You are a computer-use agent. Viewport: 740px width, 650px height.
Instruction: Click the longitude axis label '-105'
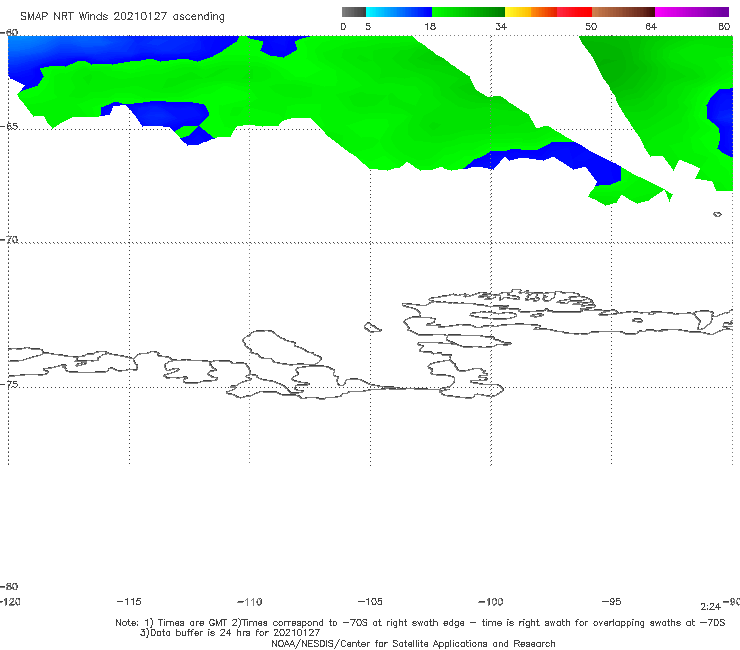click(x=370, y=602)
